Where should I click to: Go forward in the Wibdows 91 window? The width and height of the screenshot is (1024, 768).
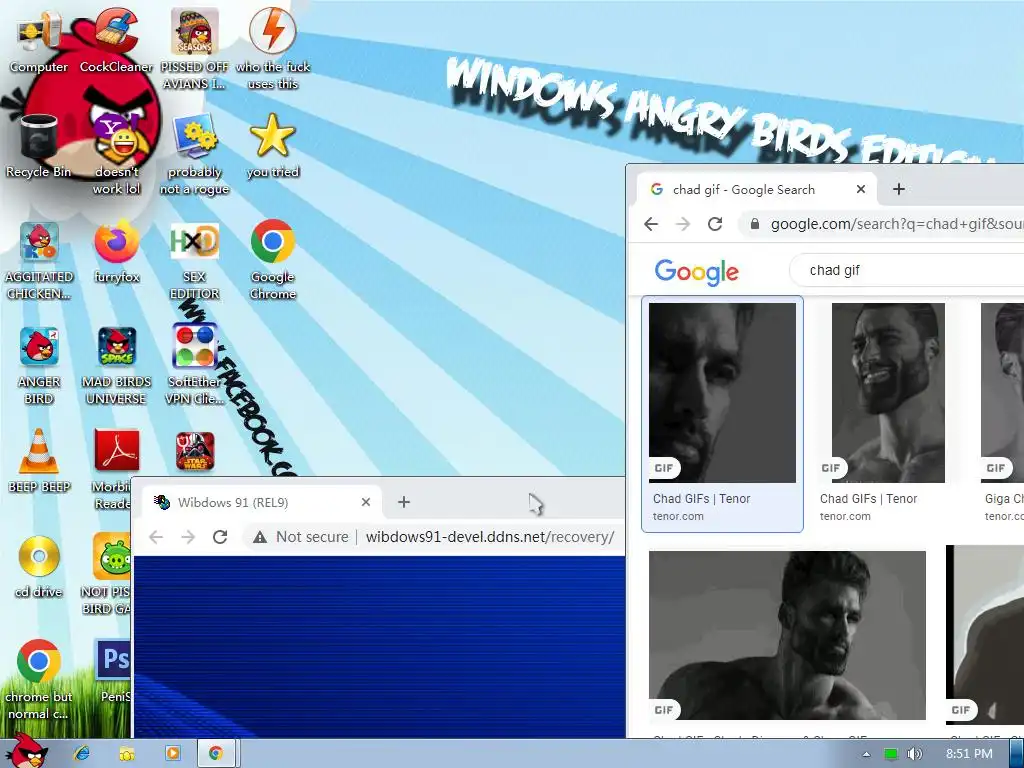[x=188, y=537]
